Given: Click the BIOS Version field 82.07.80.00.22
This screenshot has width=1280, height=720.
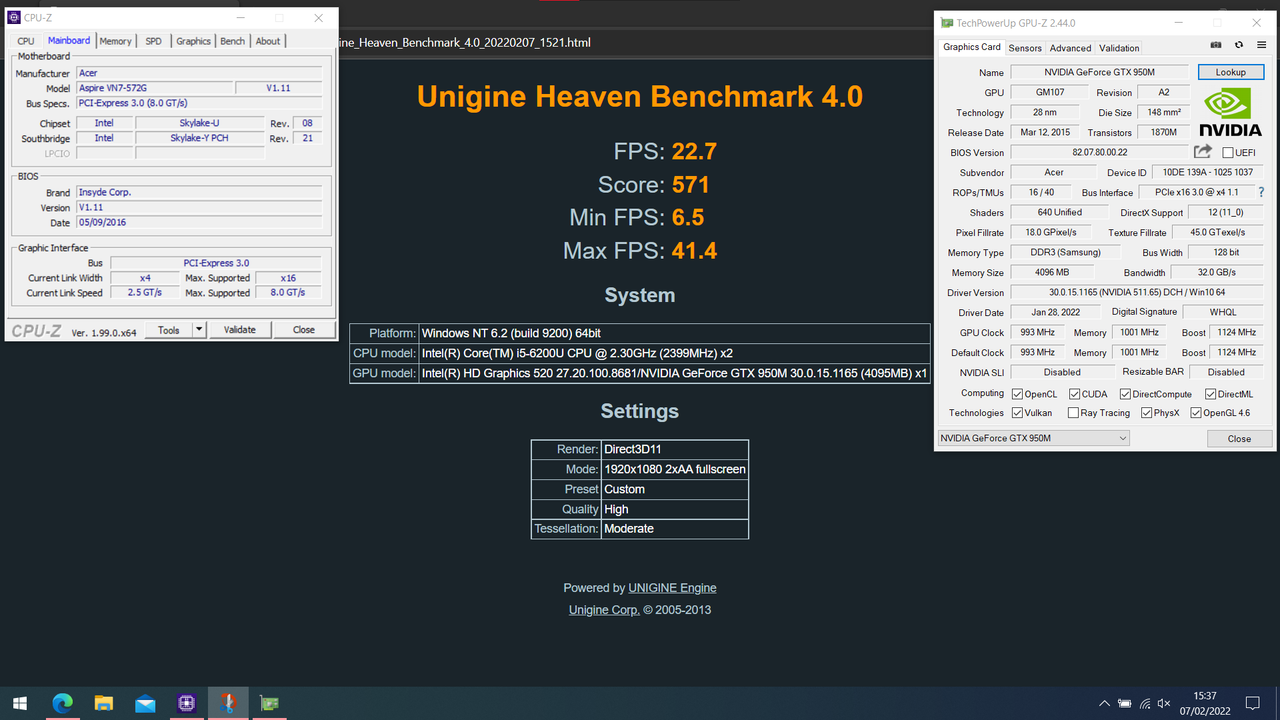Looking at the screenshot, I should 1100,152.
